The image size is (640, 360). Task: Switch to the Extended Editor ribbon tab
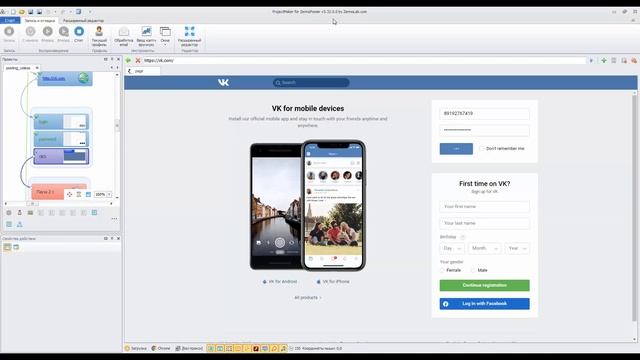[x=83, y=20]
